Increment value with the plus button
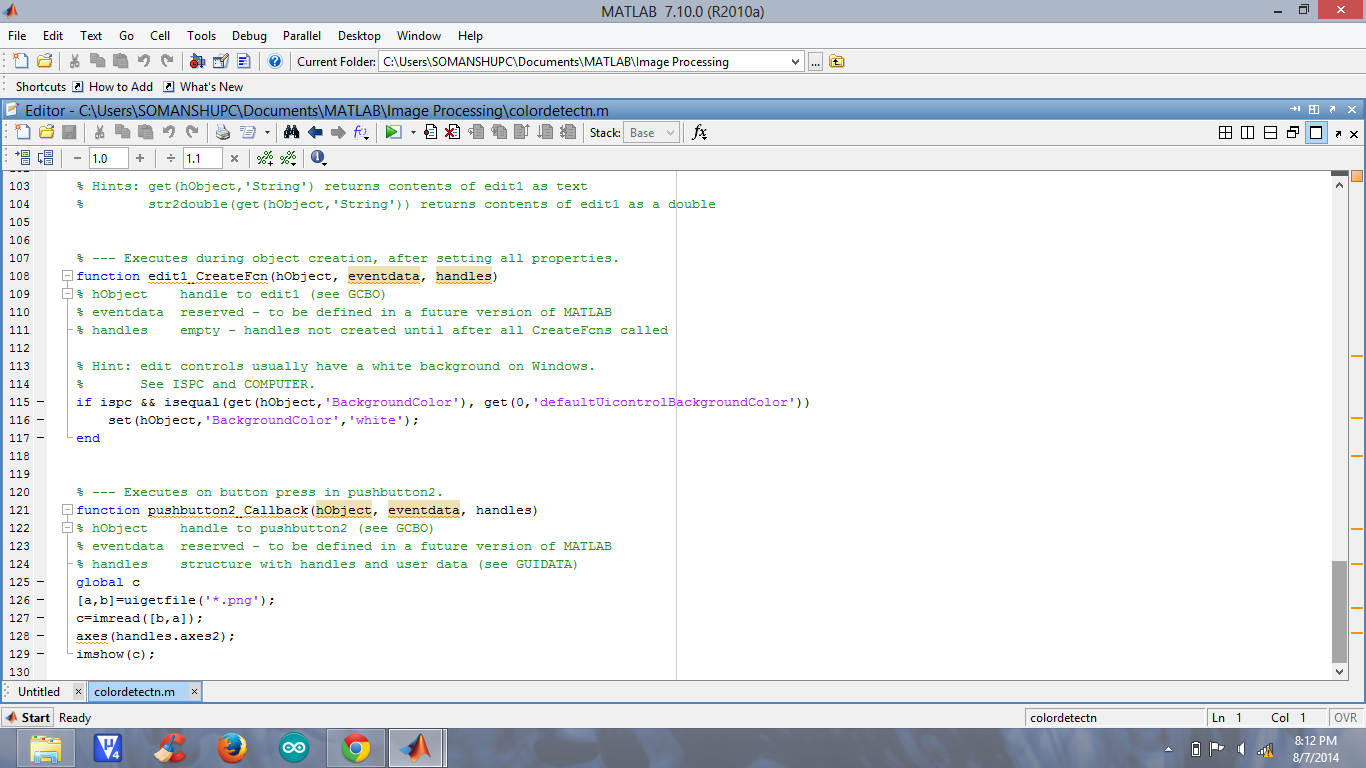The width and height of the screenshot is (1366, 768). pos(140,158)
